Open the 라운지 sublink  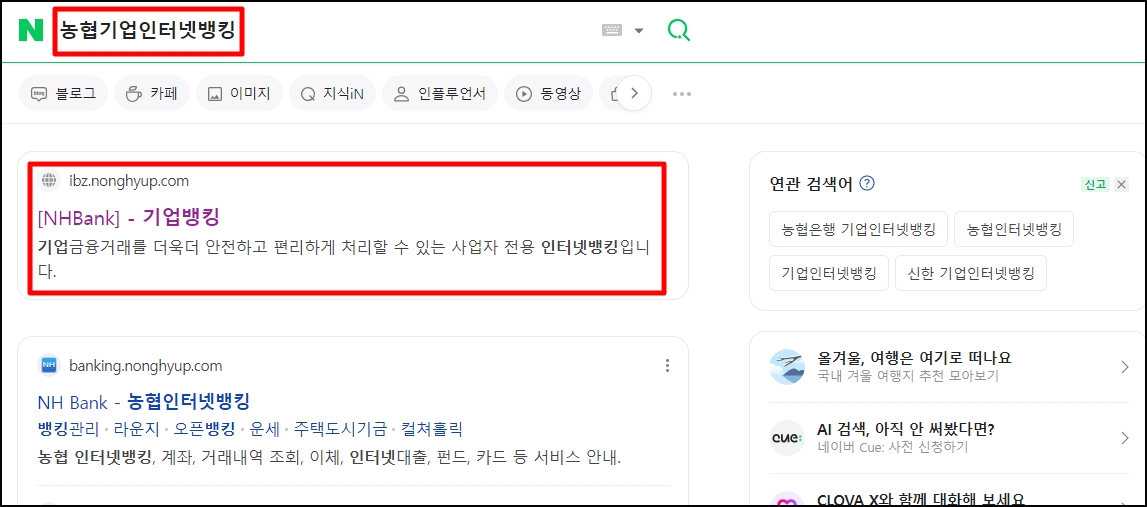pos(136,429)
